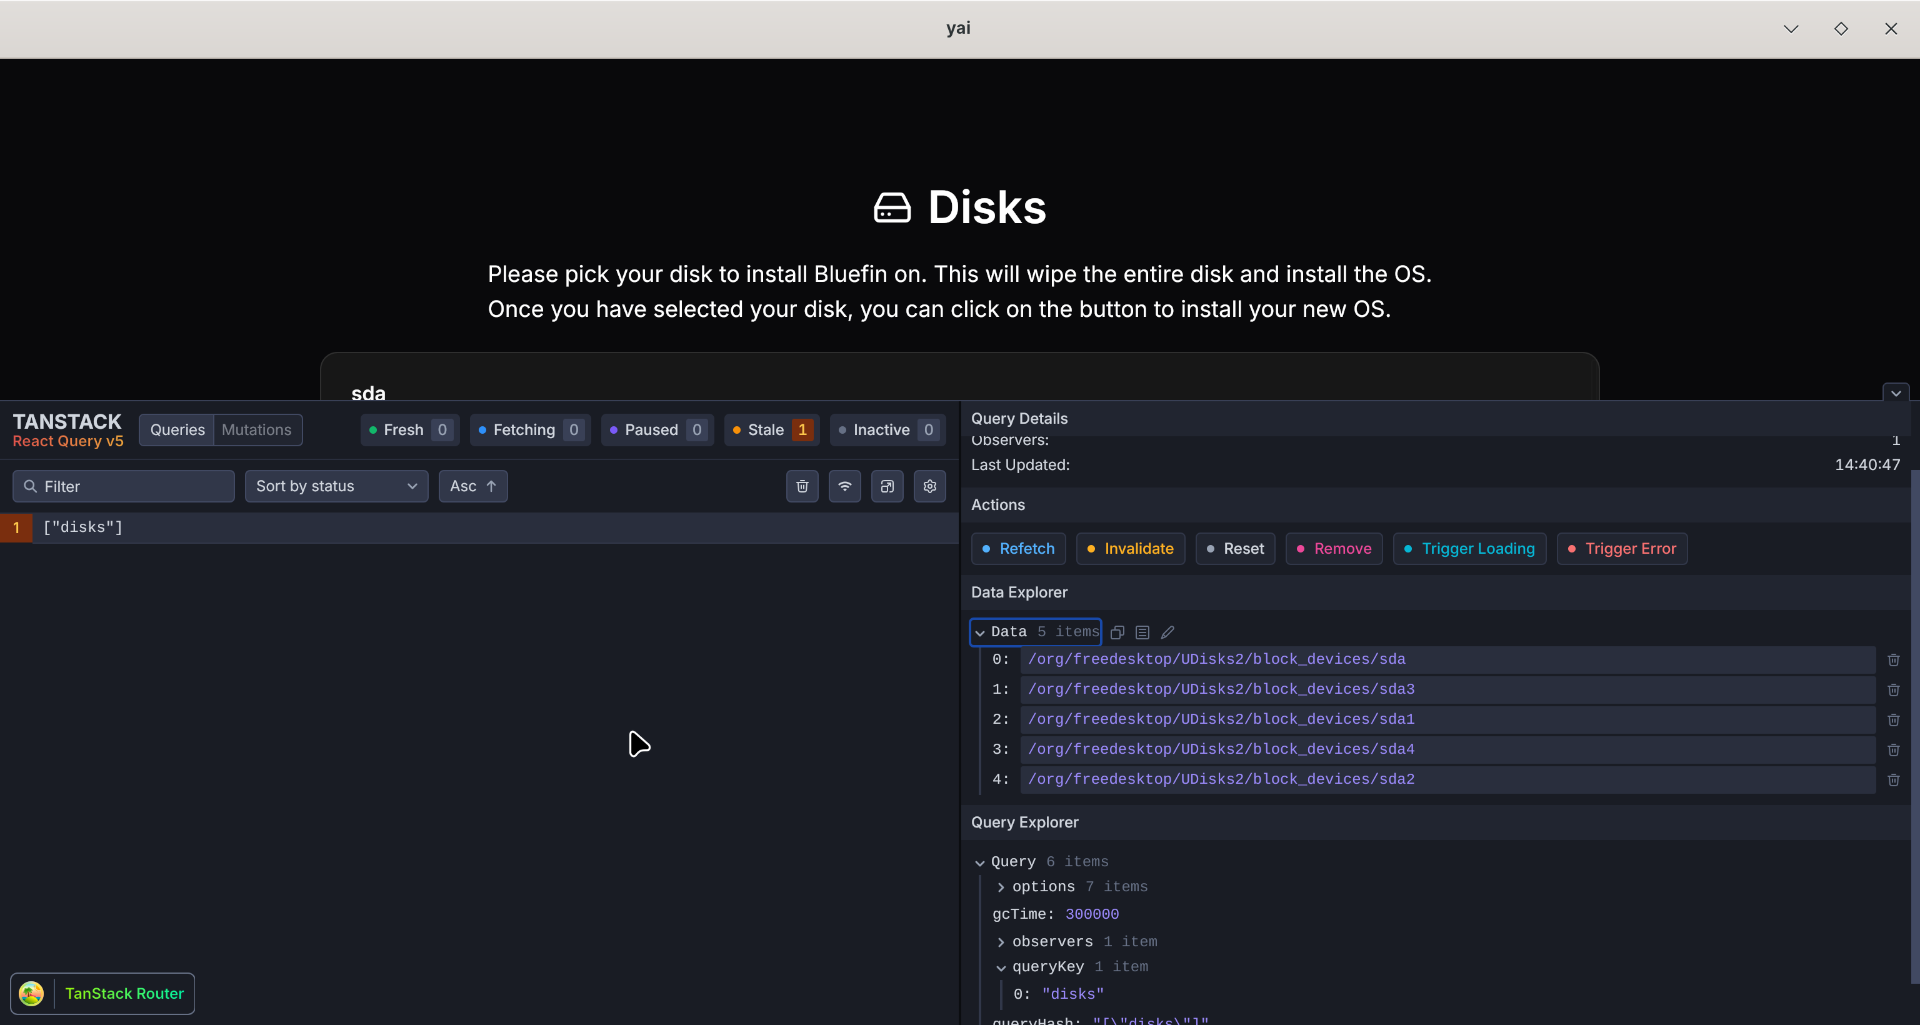Click the Data Explorer section heading
The width and height of the screenshot is (1920, 1025).
pyautogui.click(x=1019, y=593)
